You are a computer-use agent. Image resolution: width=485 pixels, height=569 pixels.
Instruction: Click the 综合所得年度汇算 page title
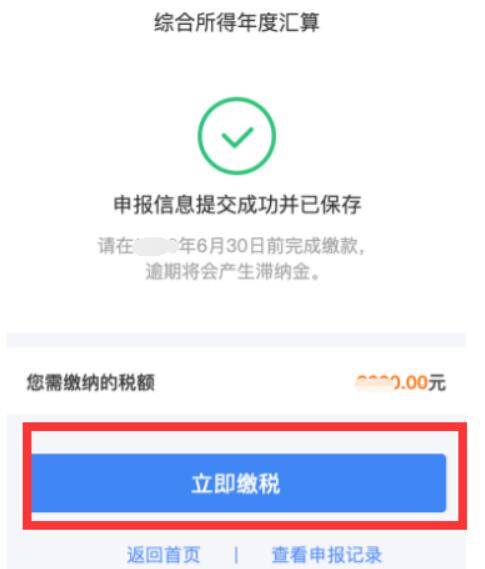click(x=237, y=22)
